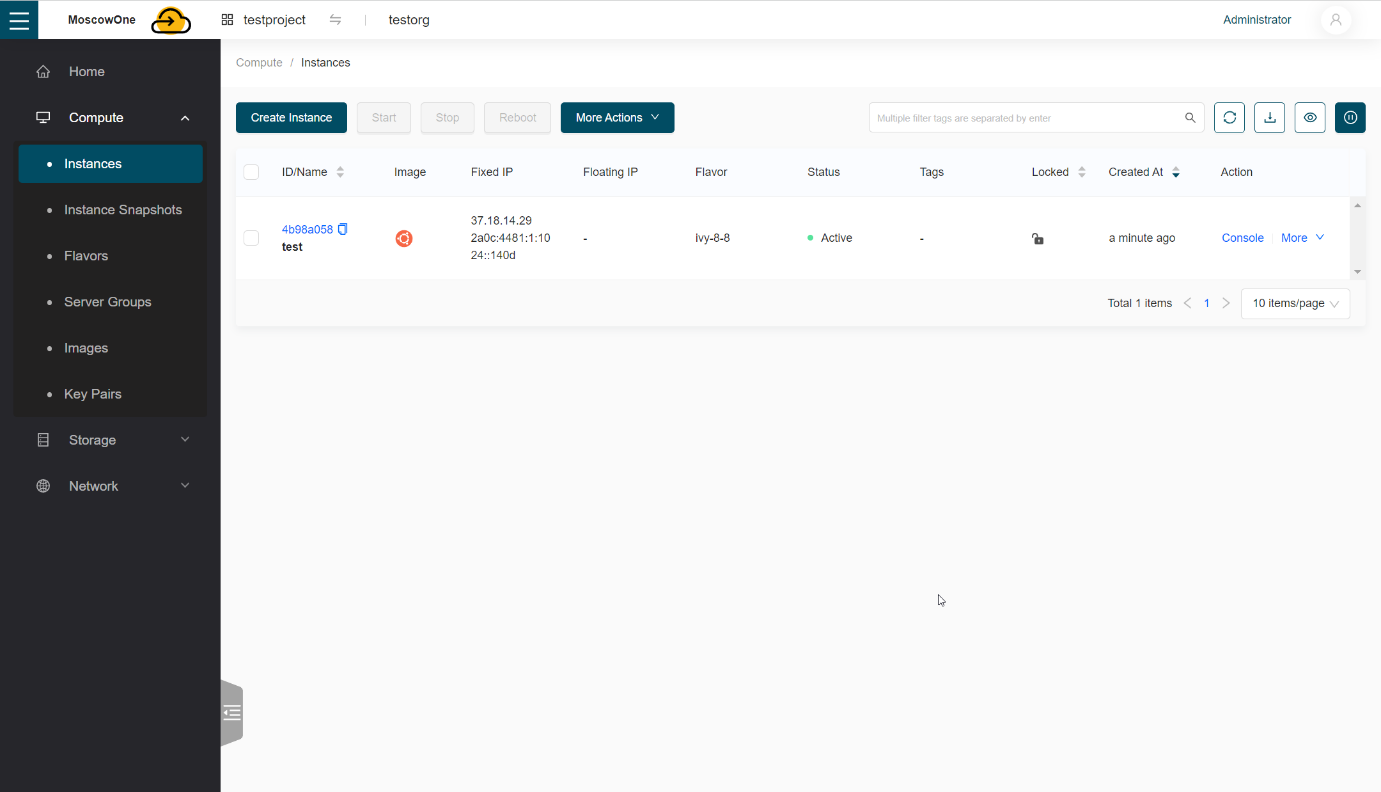
Task: Toggle the column visibility eye button
Action: click(1310, 118)
